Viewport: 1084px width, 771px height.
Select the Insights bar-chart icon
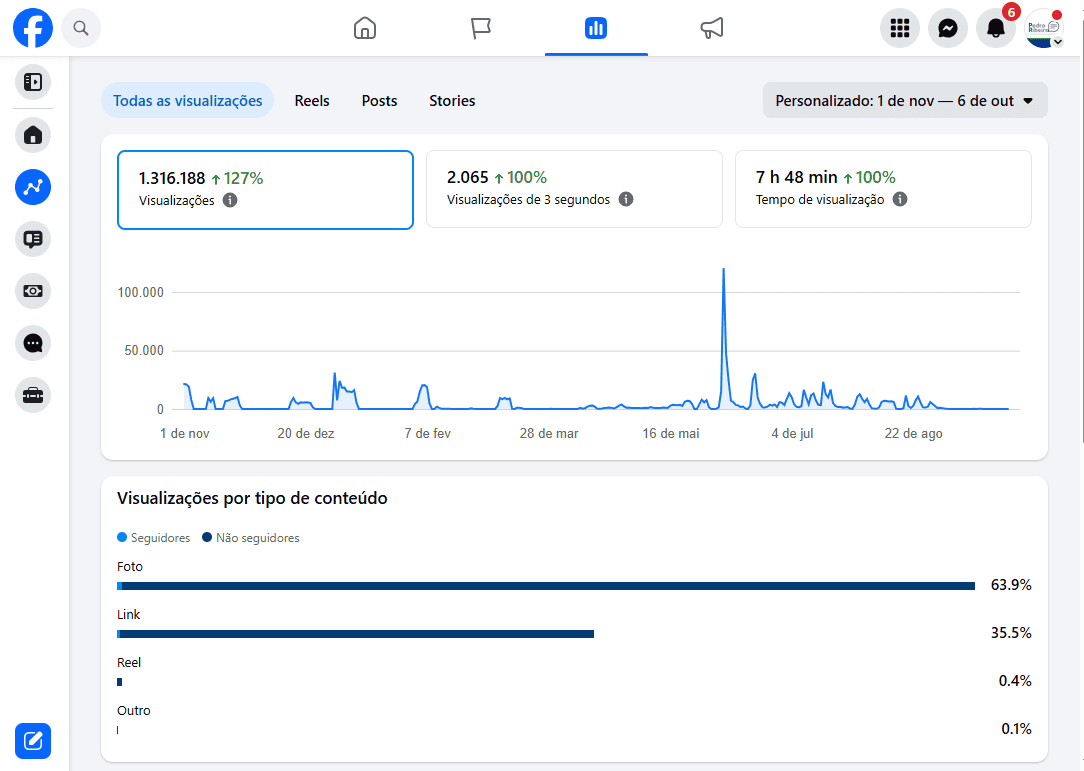pyautogui.click(x=596, y=28)
